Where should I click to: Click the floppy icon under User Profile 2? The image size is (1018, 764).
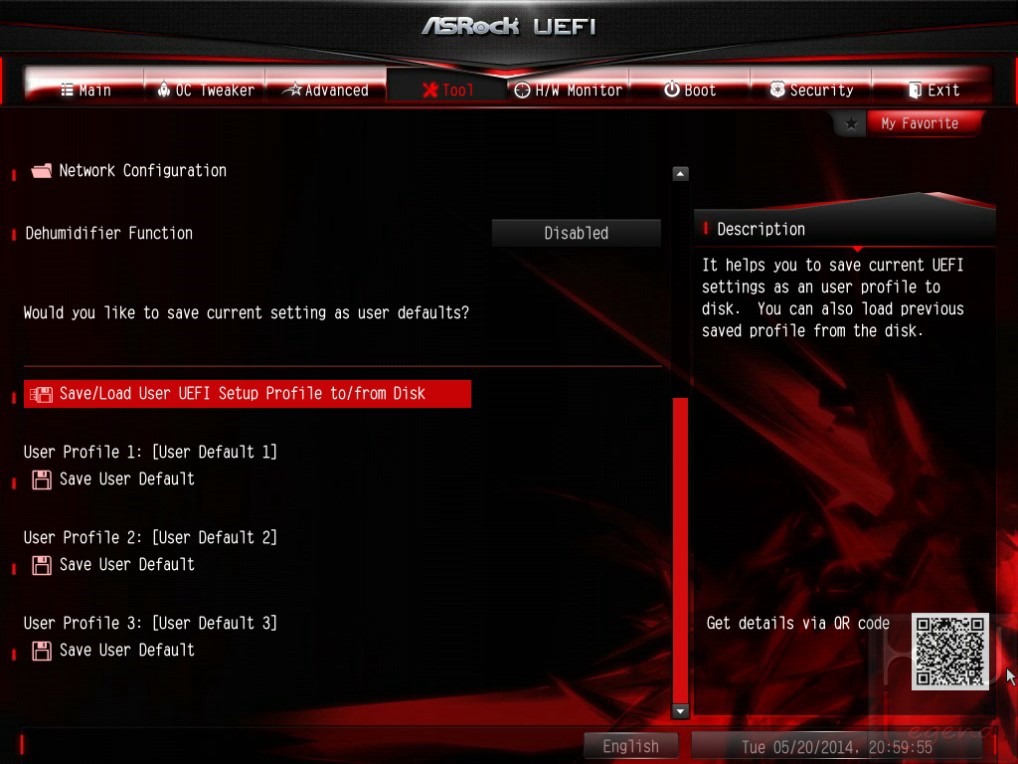[42, 565]
